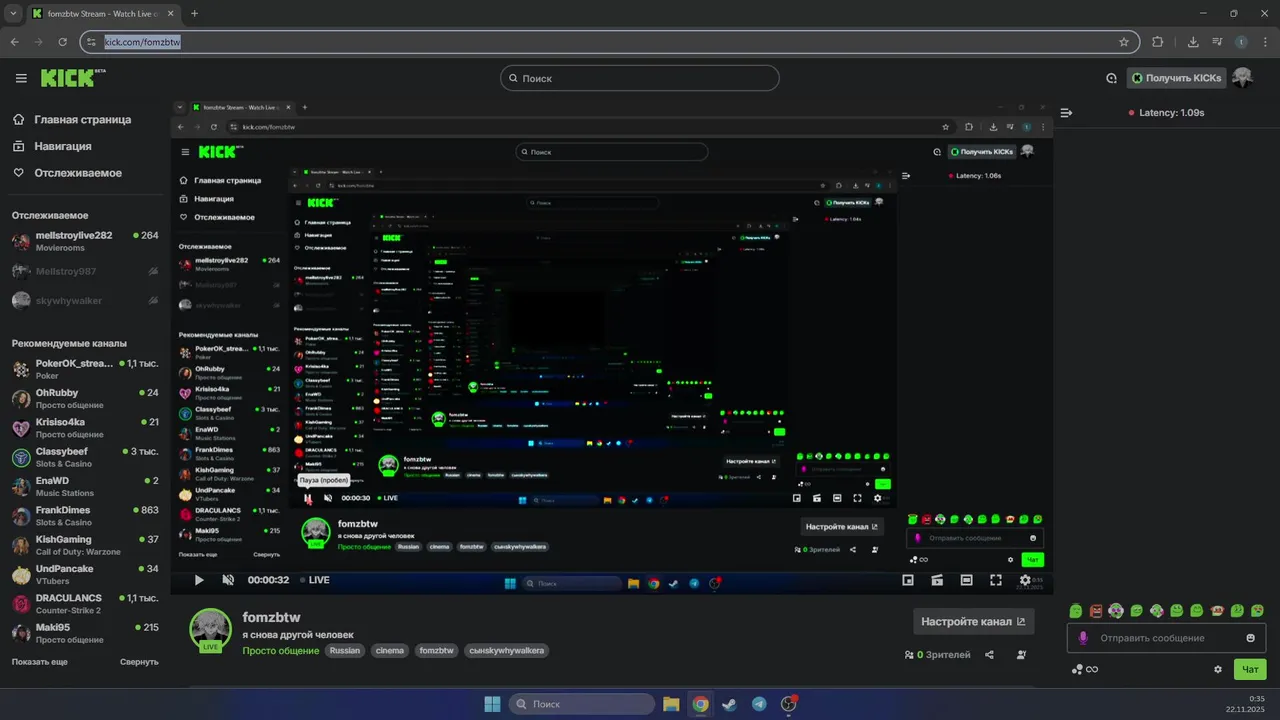Open KishGaming Call of Duty channel
Viewport: 1280px width, 720px height.
click(x=84, y=545)
